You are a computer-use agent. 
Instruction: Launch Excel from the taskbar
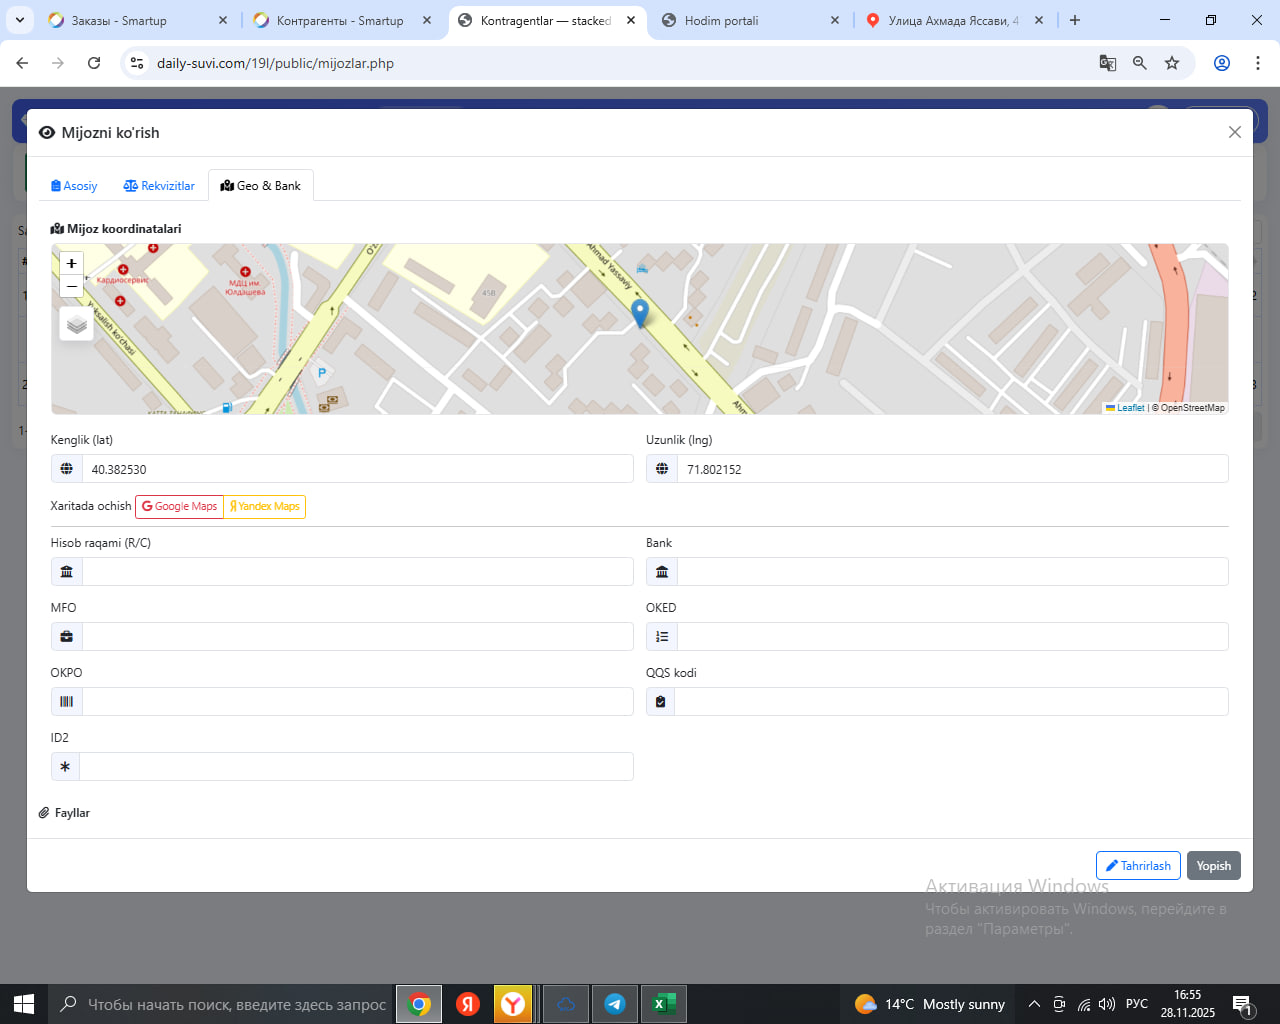click(662, 1004)
